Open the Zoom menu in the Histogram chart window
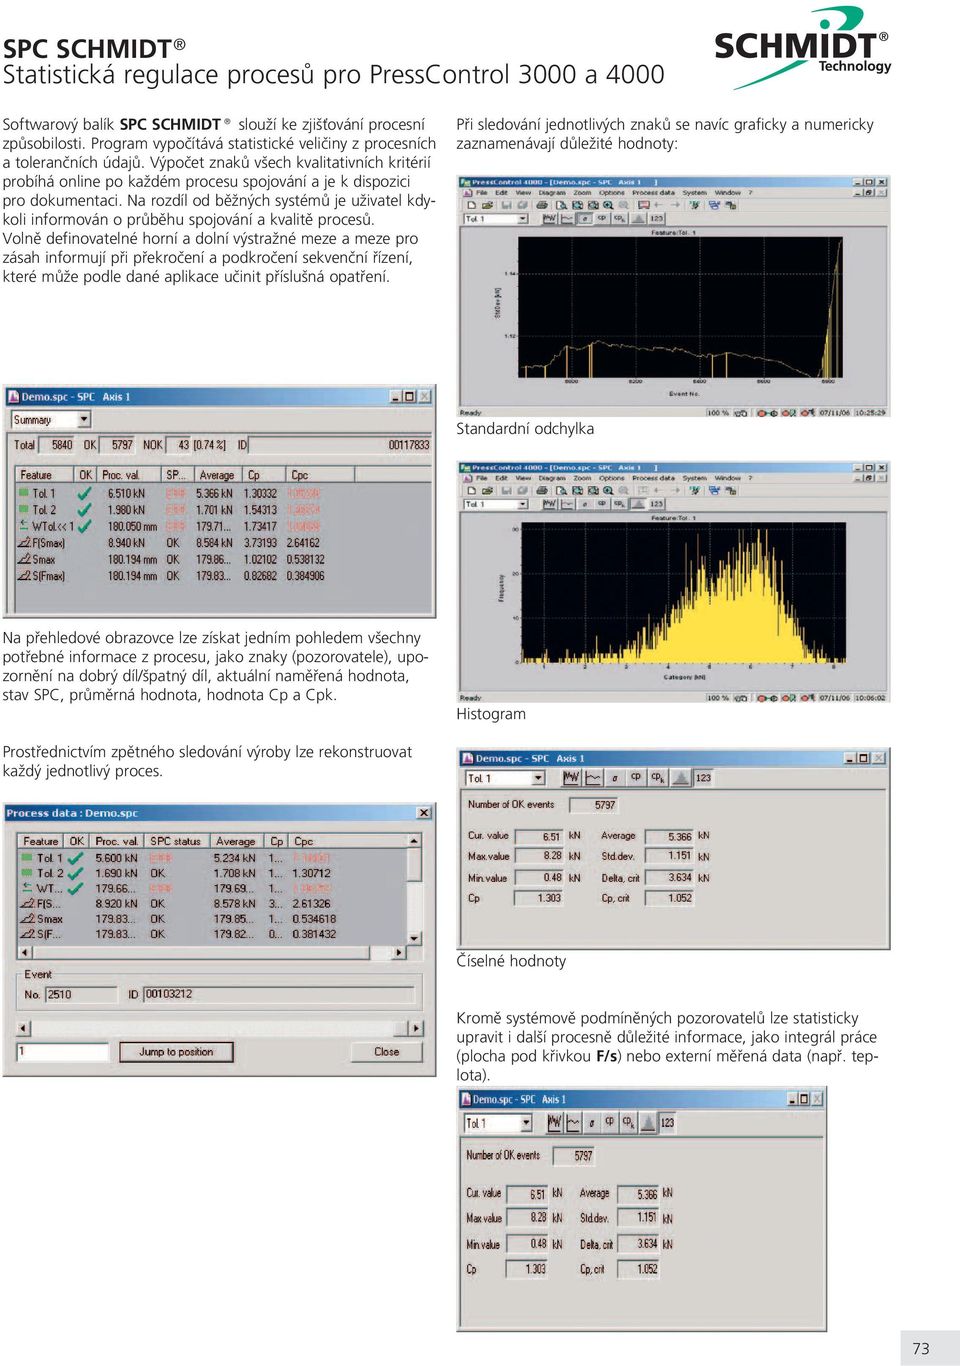This screenshot has width=960, height=1366. tap(582, 478)
